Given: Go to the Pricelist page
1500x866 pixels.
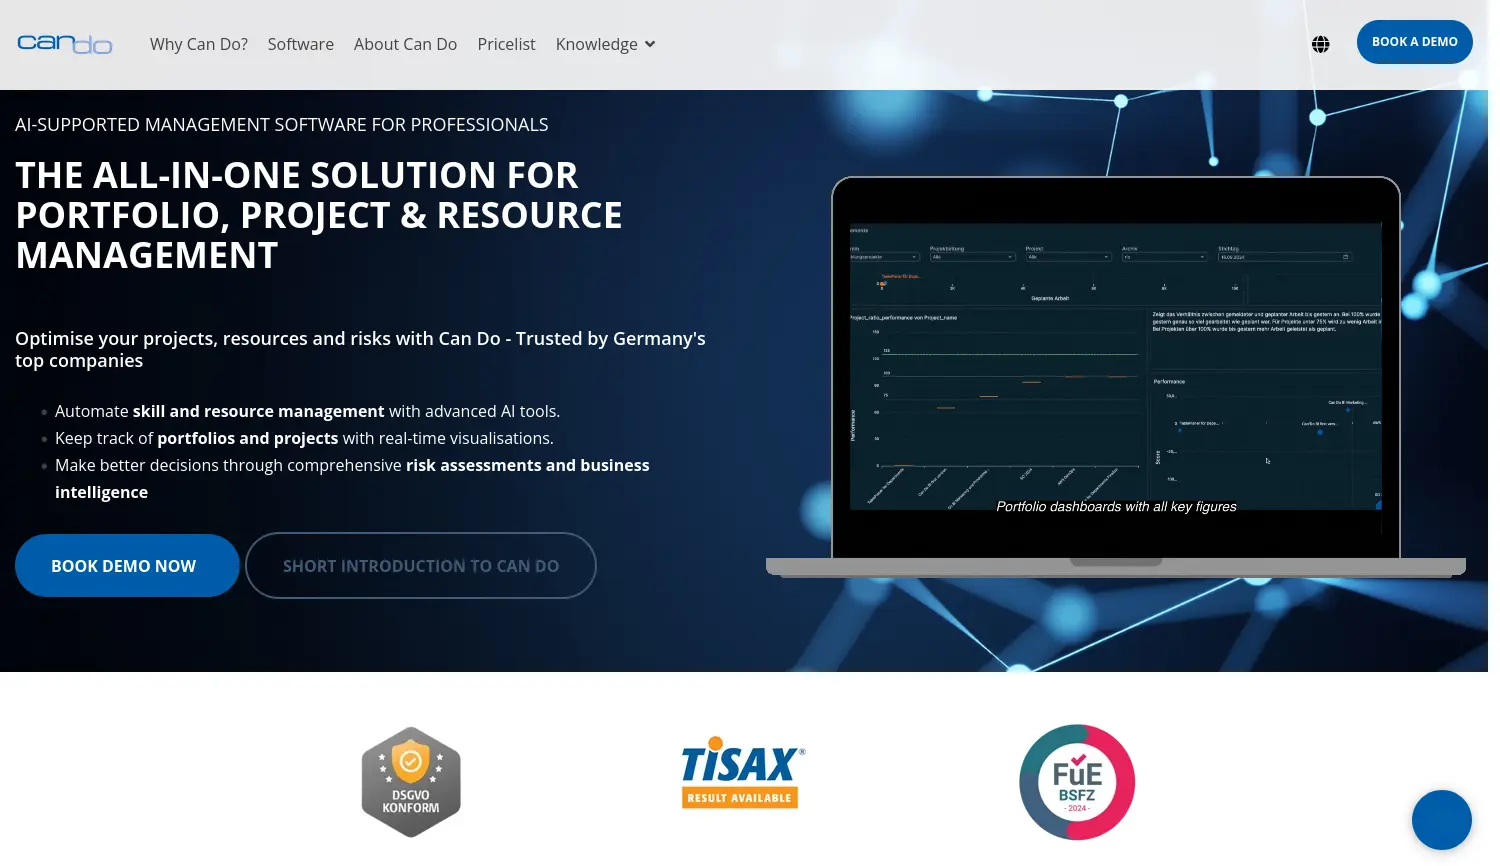Looking at the screenshot, I should point(506,44).
